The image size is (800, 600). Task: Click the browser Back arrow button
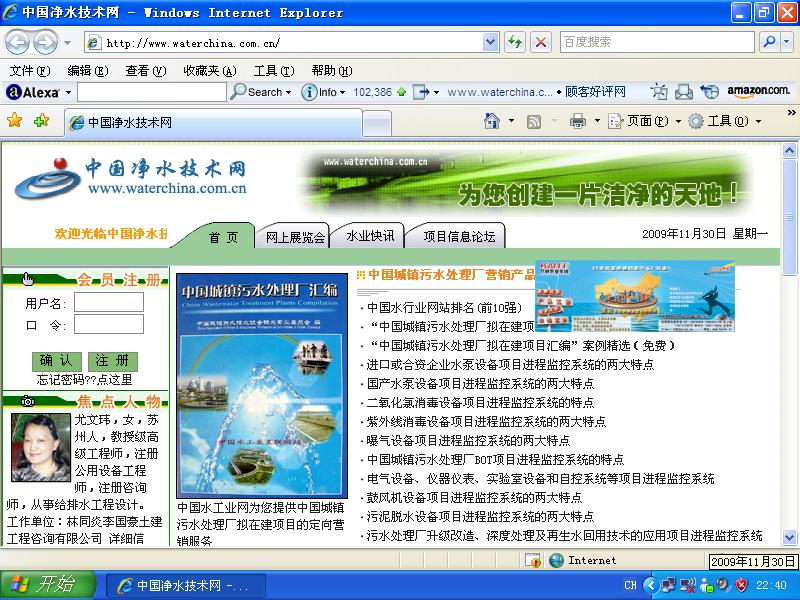pyautogui.click(x=18, y=42)
